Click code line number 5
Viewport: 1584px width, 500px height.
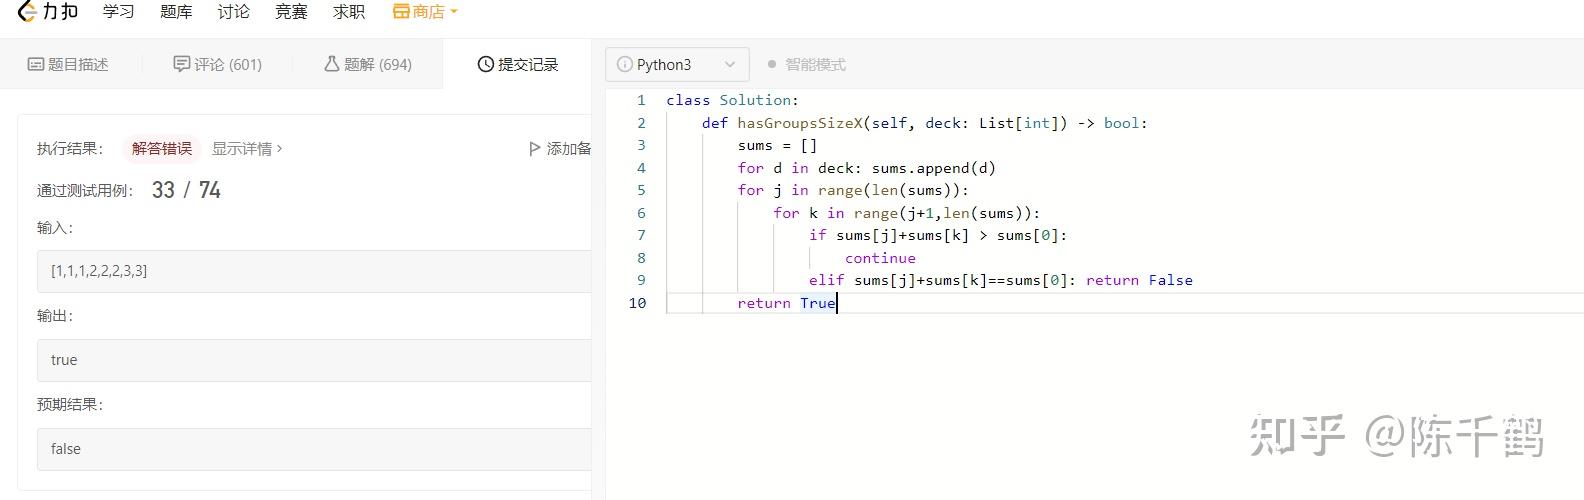(x=641, y=190)
